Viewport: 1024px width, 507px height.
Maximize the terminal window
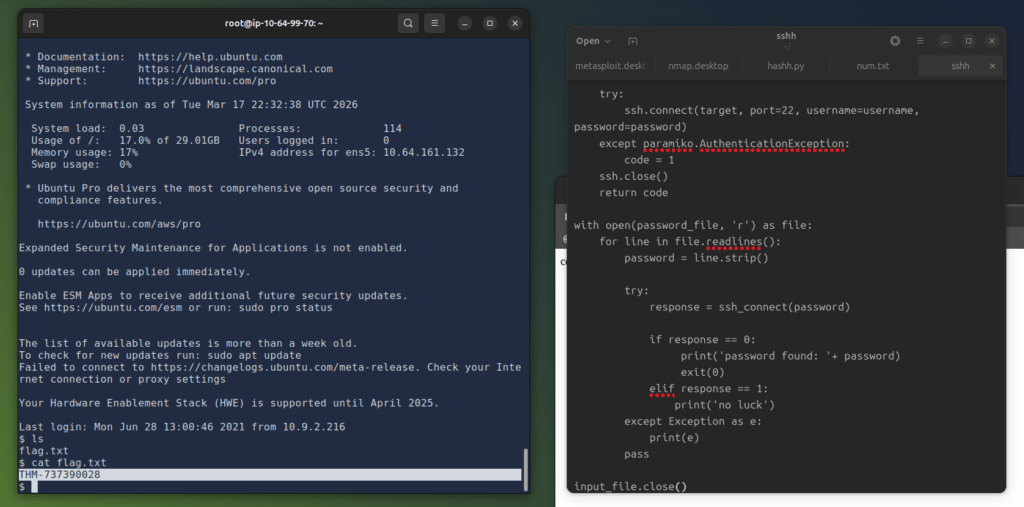click(490, 24)
